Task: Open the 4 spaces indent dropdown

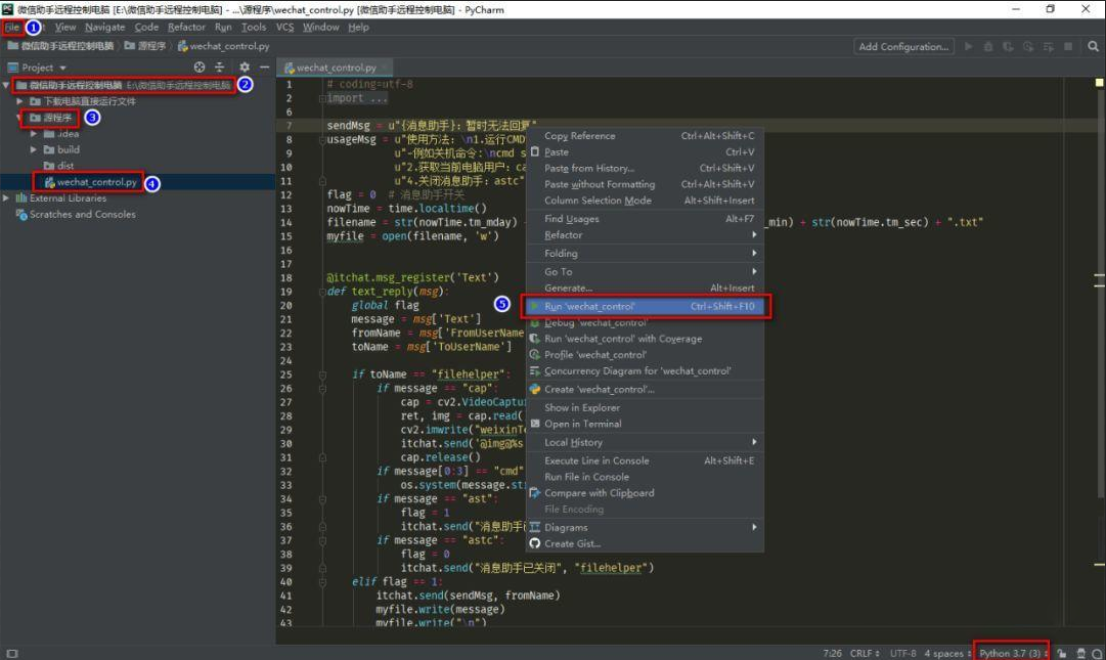Action: click(947, 654)
